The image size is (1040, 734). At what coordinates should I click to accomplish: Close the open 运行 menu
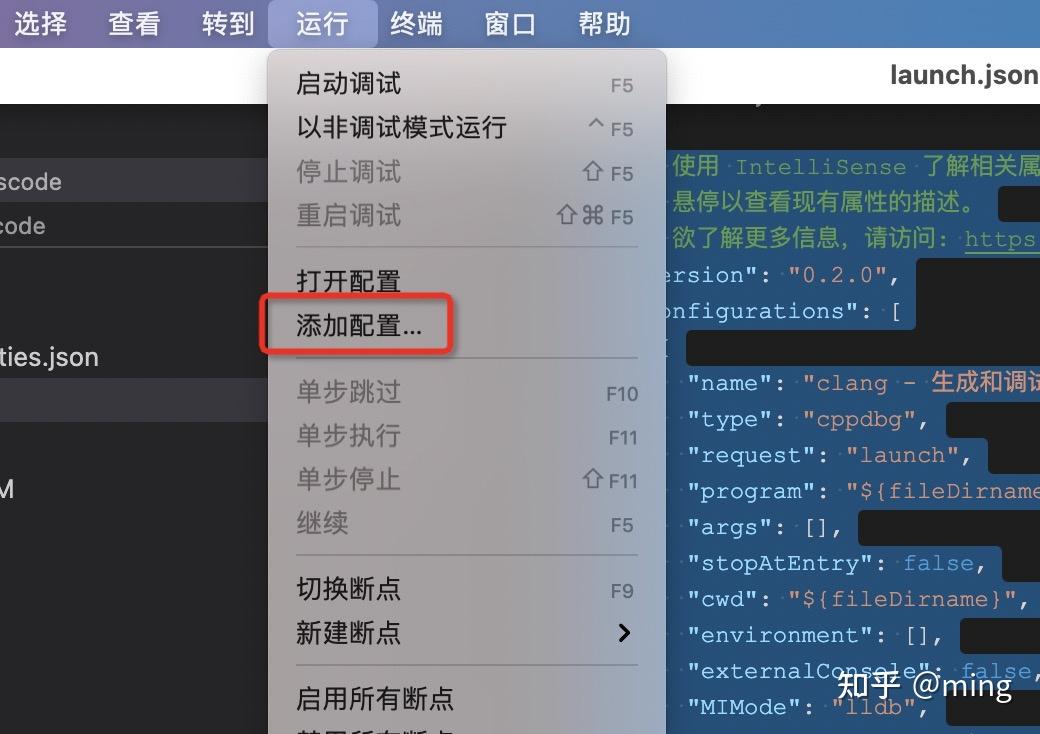(322, 24)
